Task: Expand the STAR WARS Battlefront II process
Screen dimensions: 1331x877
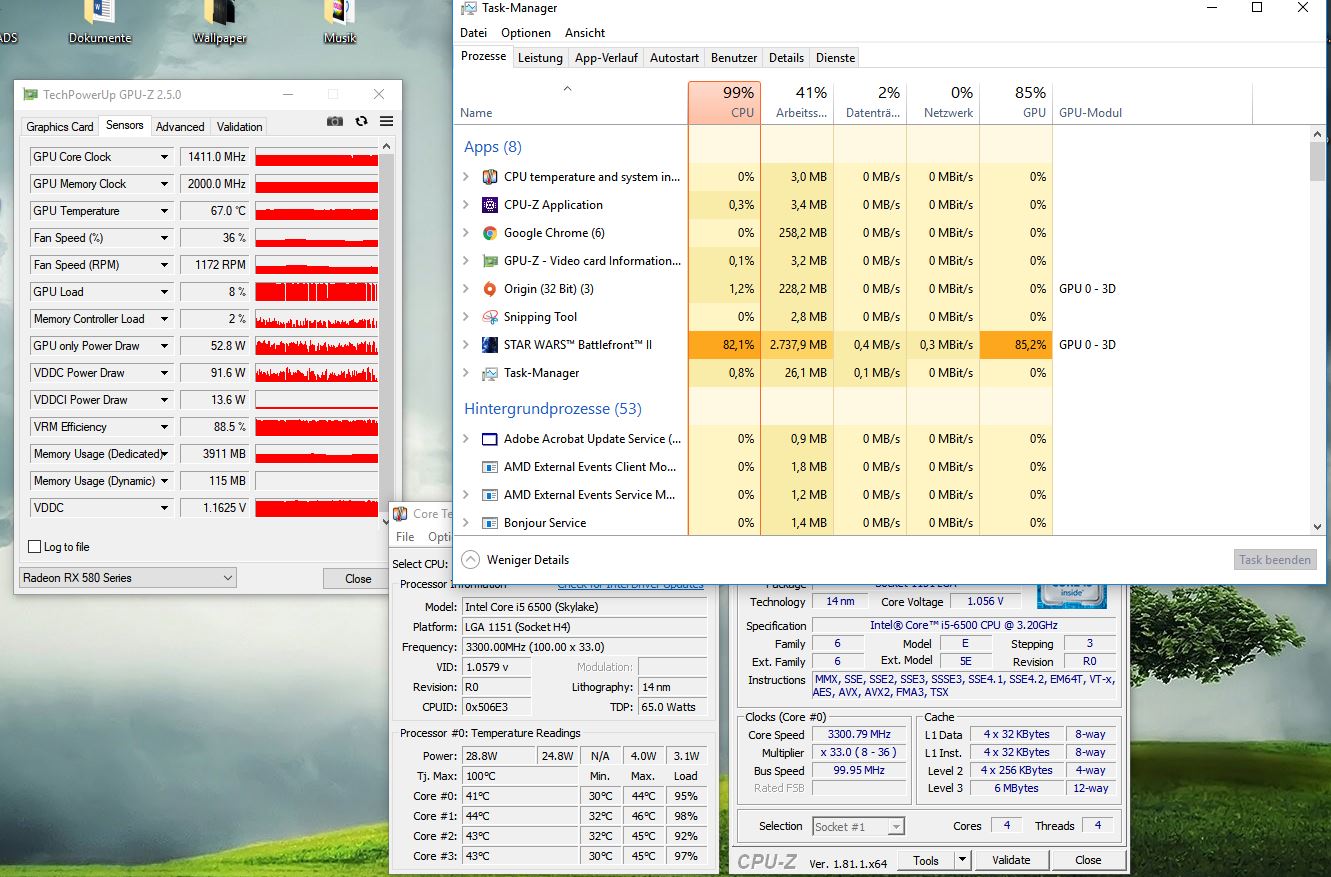Action: [466, 345]
